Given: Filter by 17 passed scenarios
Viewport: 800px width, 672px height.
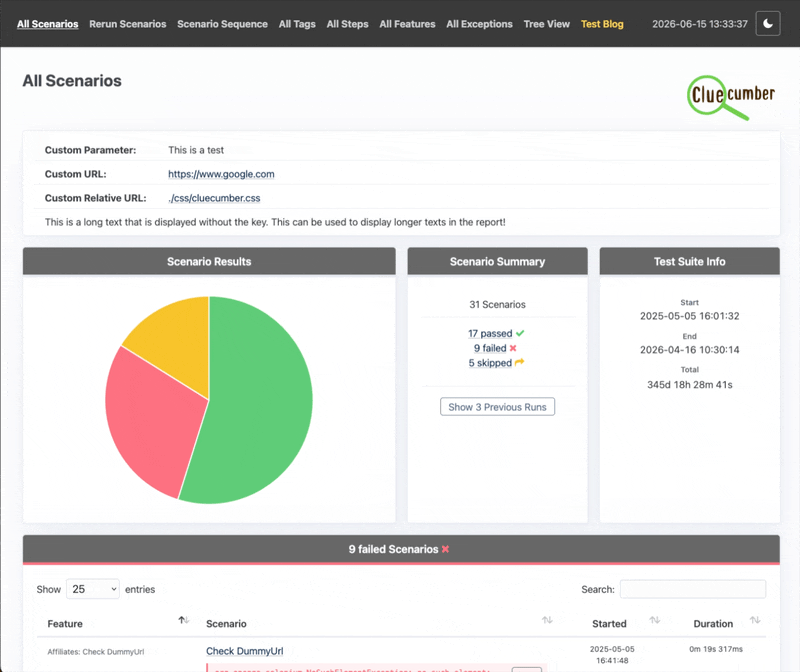Looking at the screenshot, I should click(x=490, y=333).
